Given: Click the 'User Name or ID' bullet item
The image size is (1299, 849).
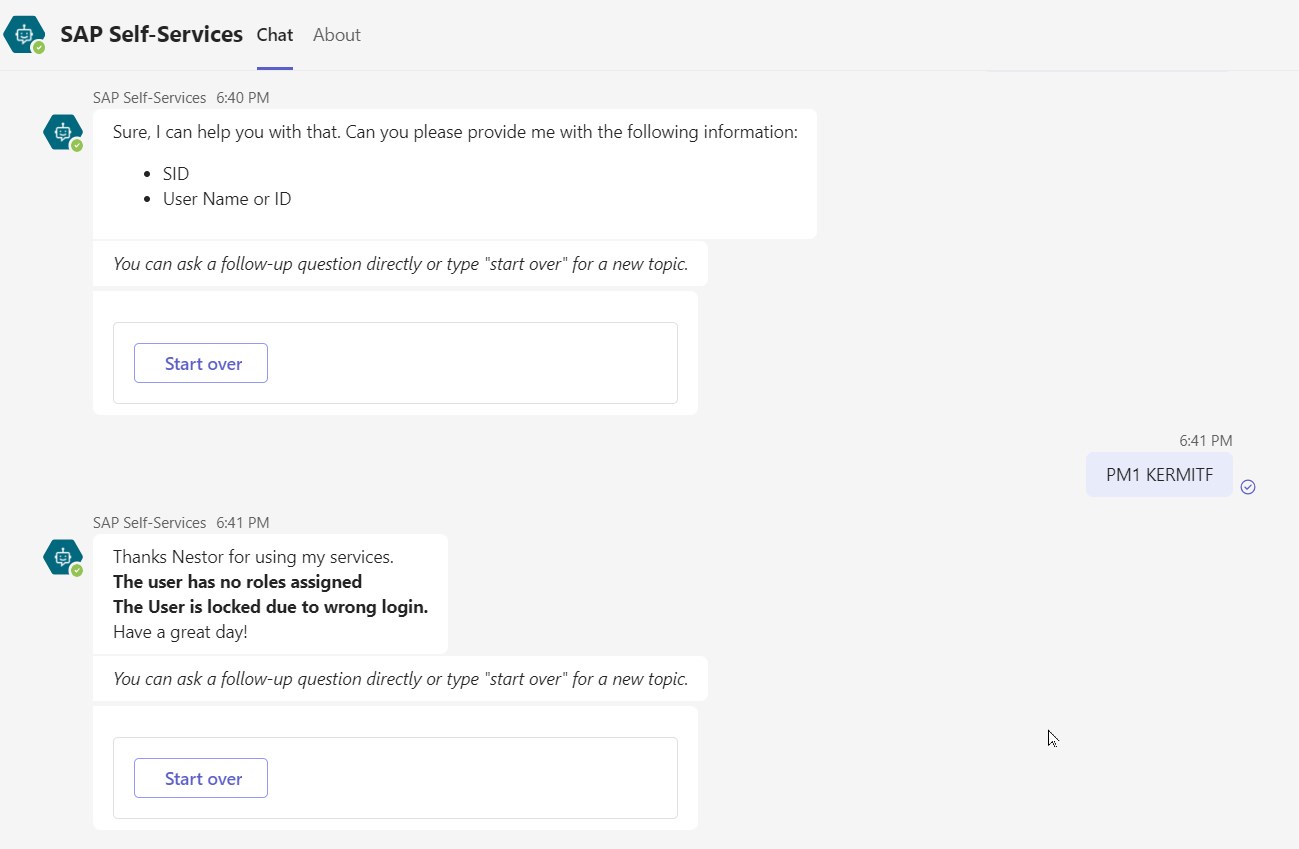Looking at the screenshot, I should coord(227,199).
